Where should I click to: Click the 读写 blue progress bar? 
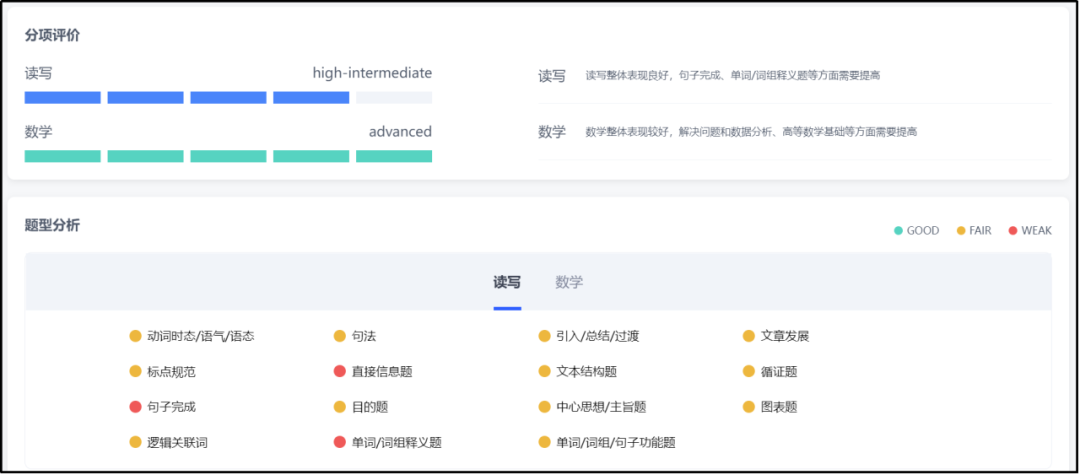228,98
